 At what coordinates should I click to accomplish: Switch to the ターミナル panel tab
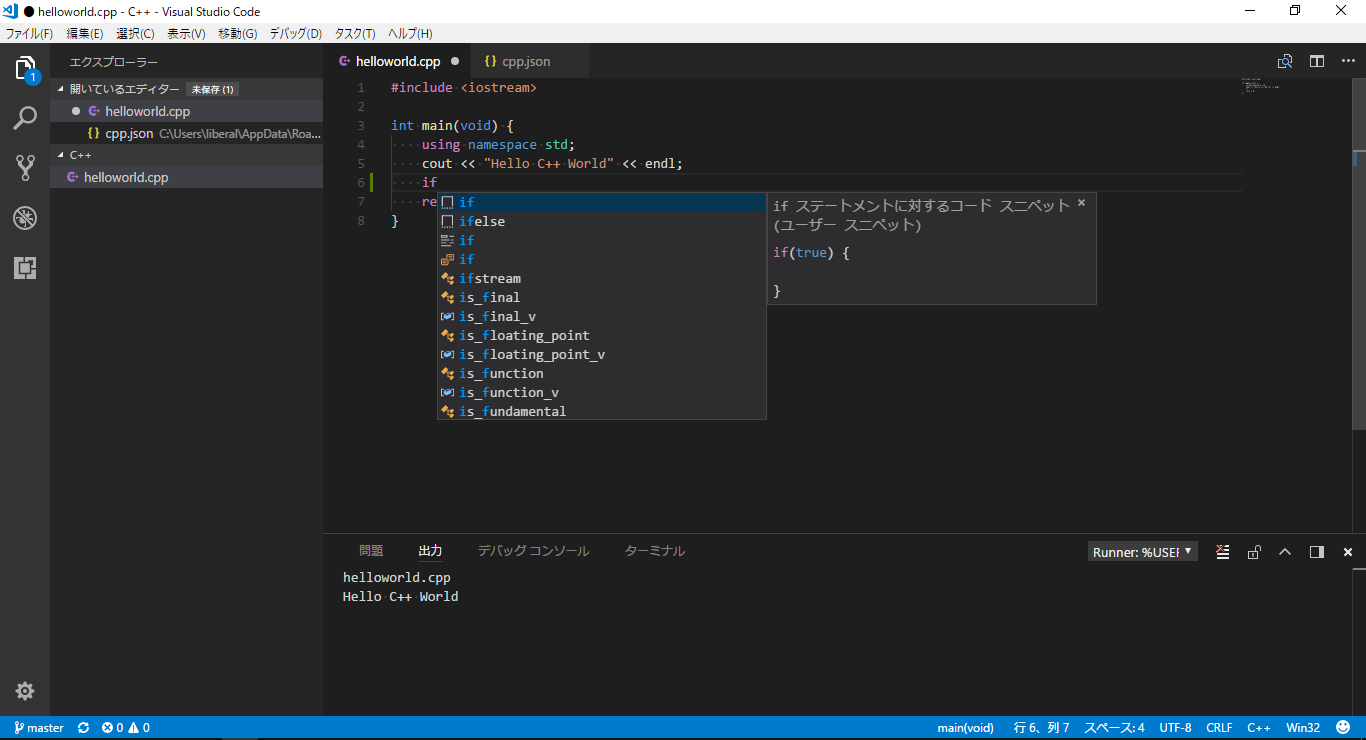(x=655, y=551)
